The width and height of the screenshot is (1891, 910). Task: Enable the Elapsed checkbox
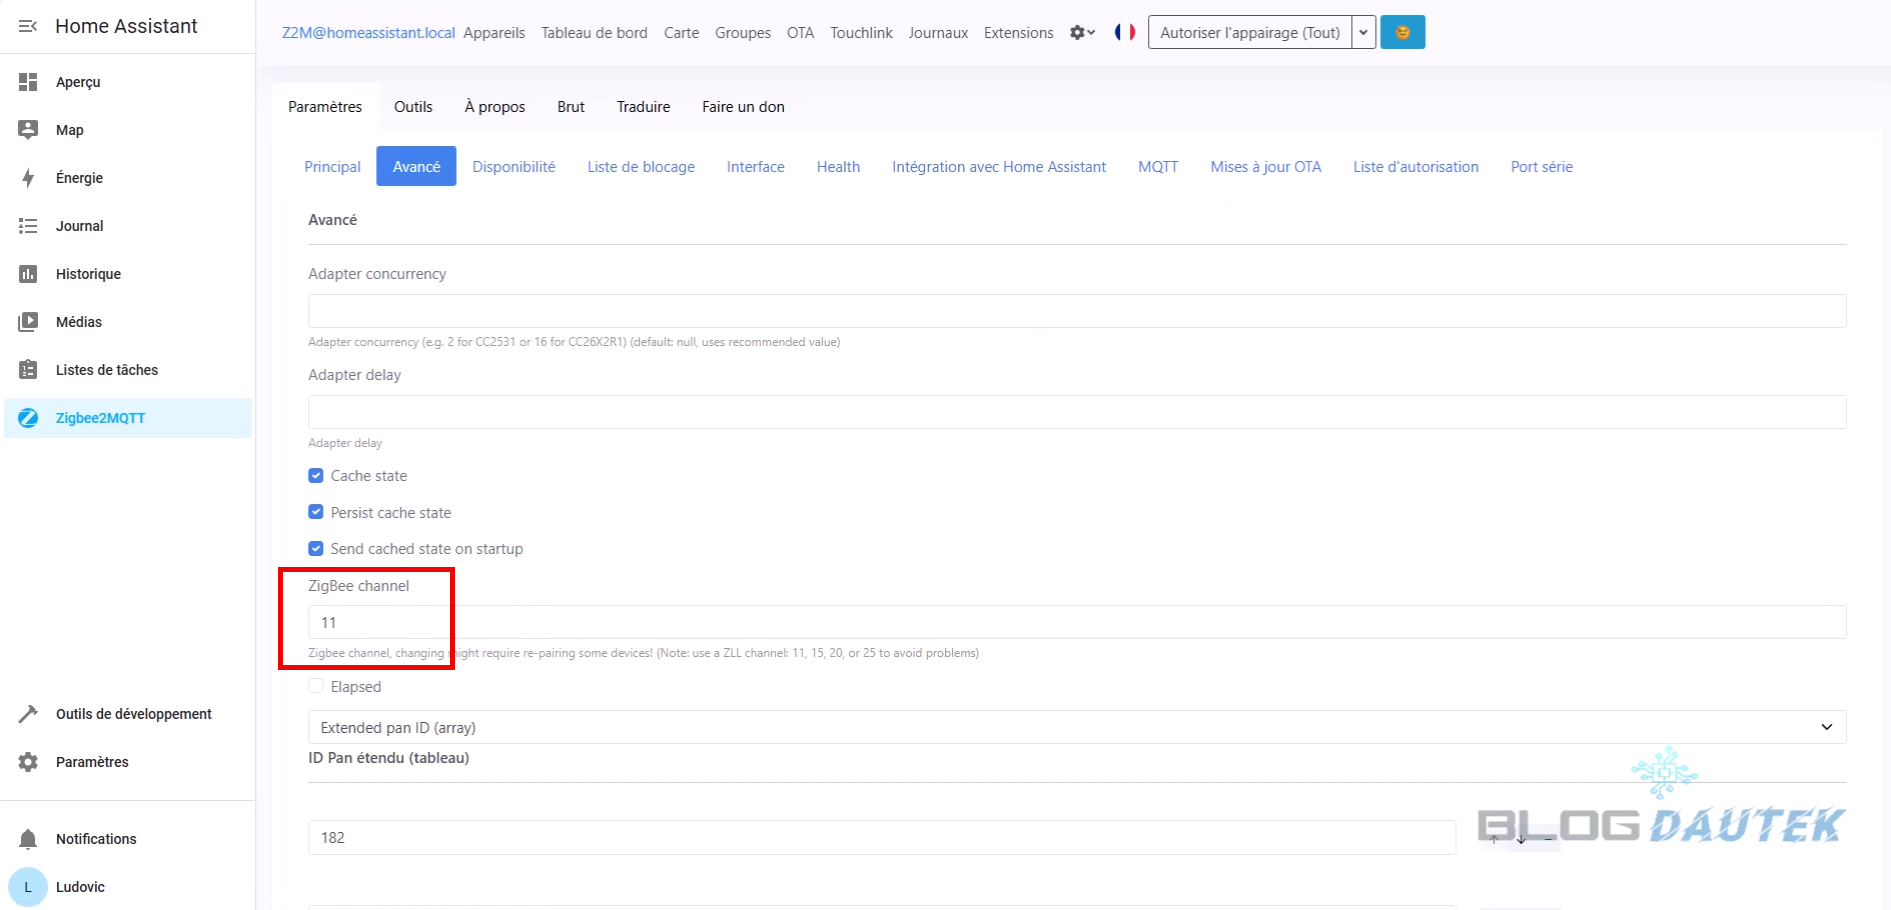coord(316,686)
